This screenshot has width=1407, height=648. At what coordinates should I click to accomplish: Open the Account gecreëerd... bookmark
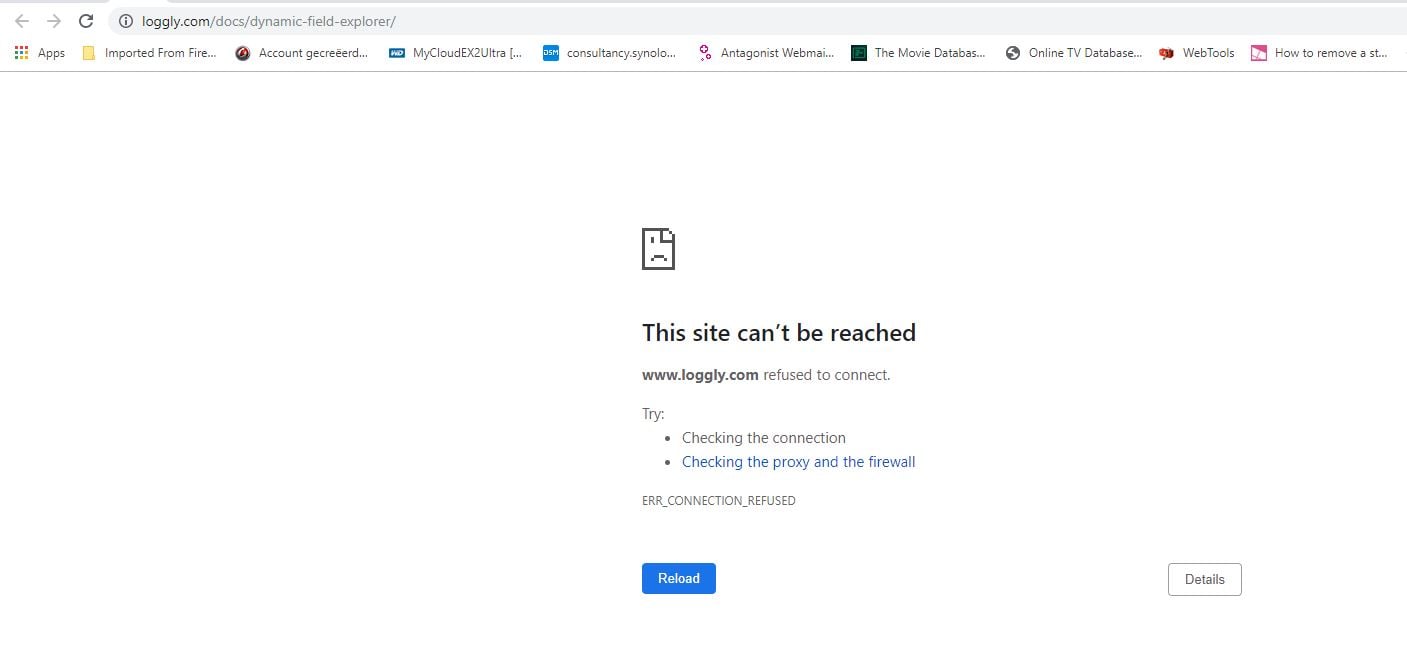pos(302,53)
